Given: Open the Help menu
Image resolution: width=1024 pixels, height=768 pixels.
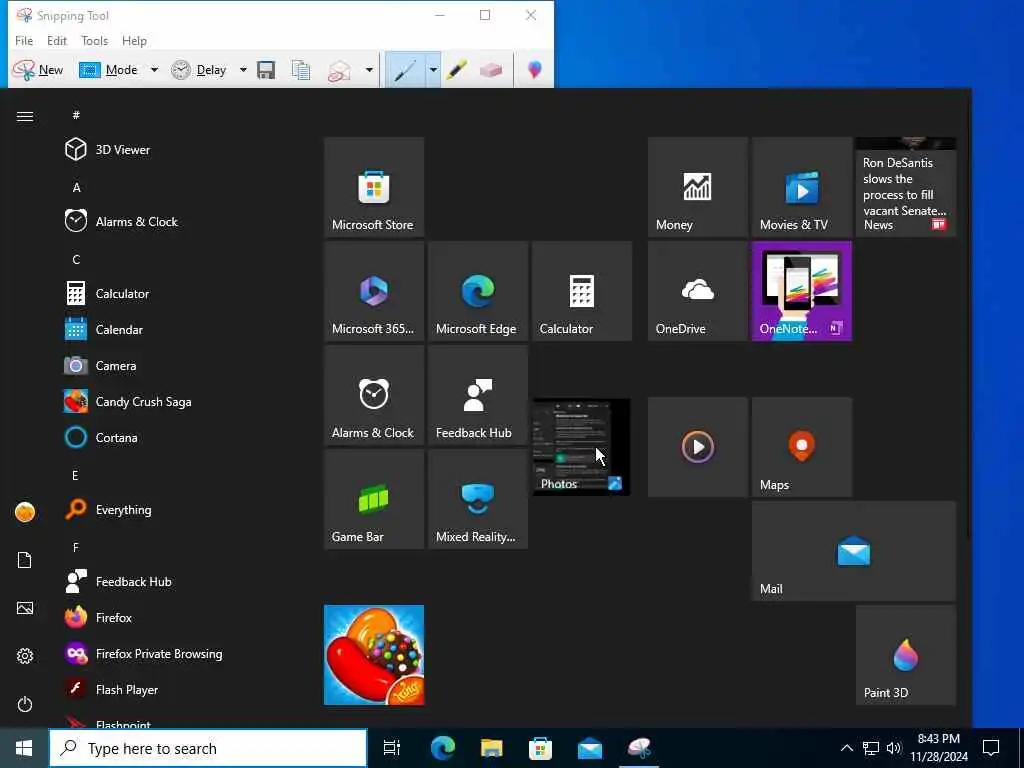Looking at the screenshot, I should 135,40.
